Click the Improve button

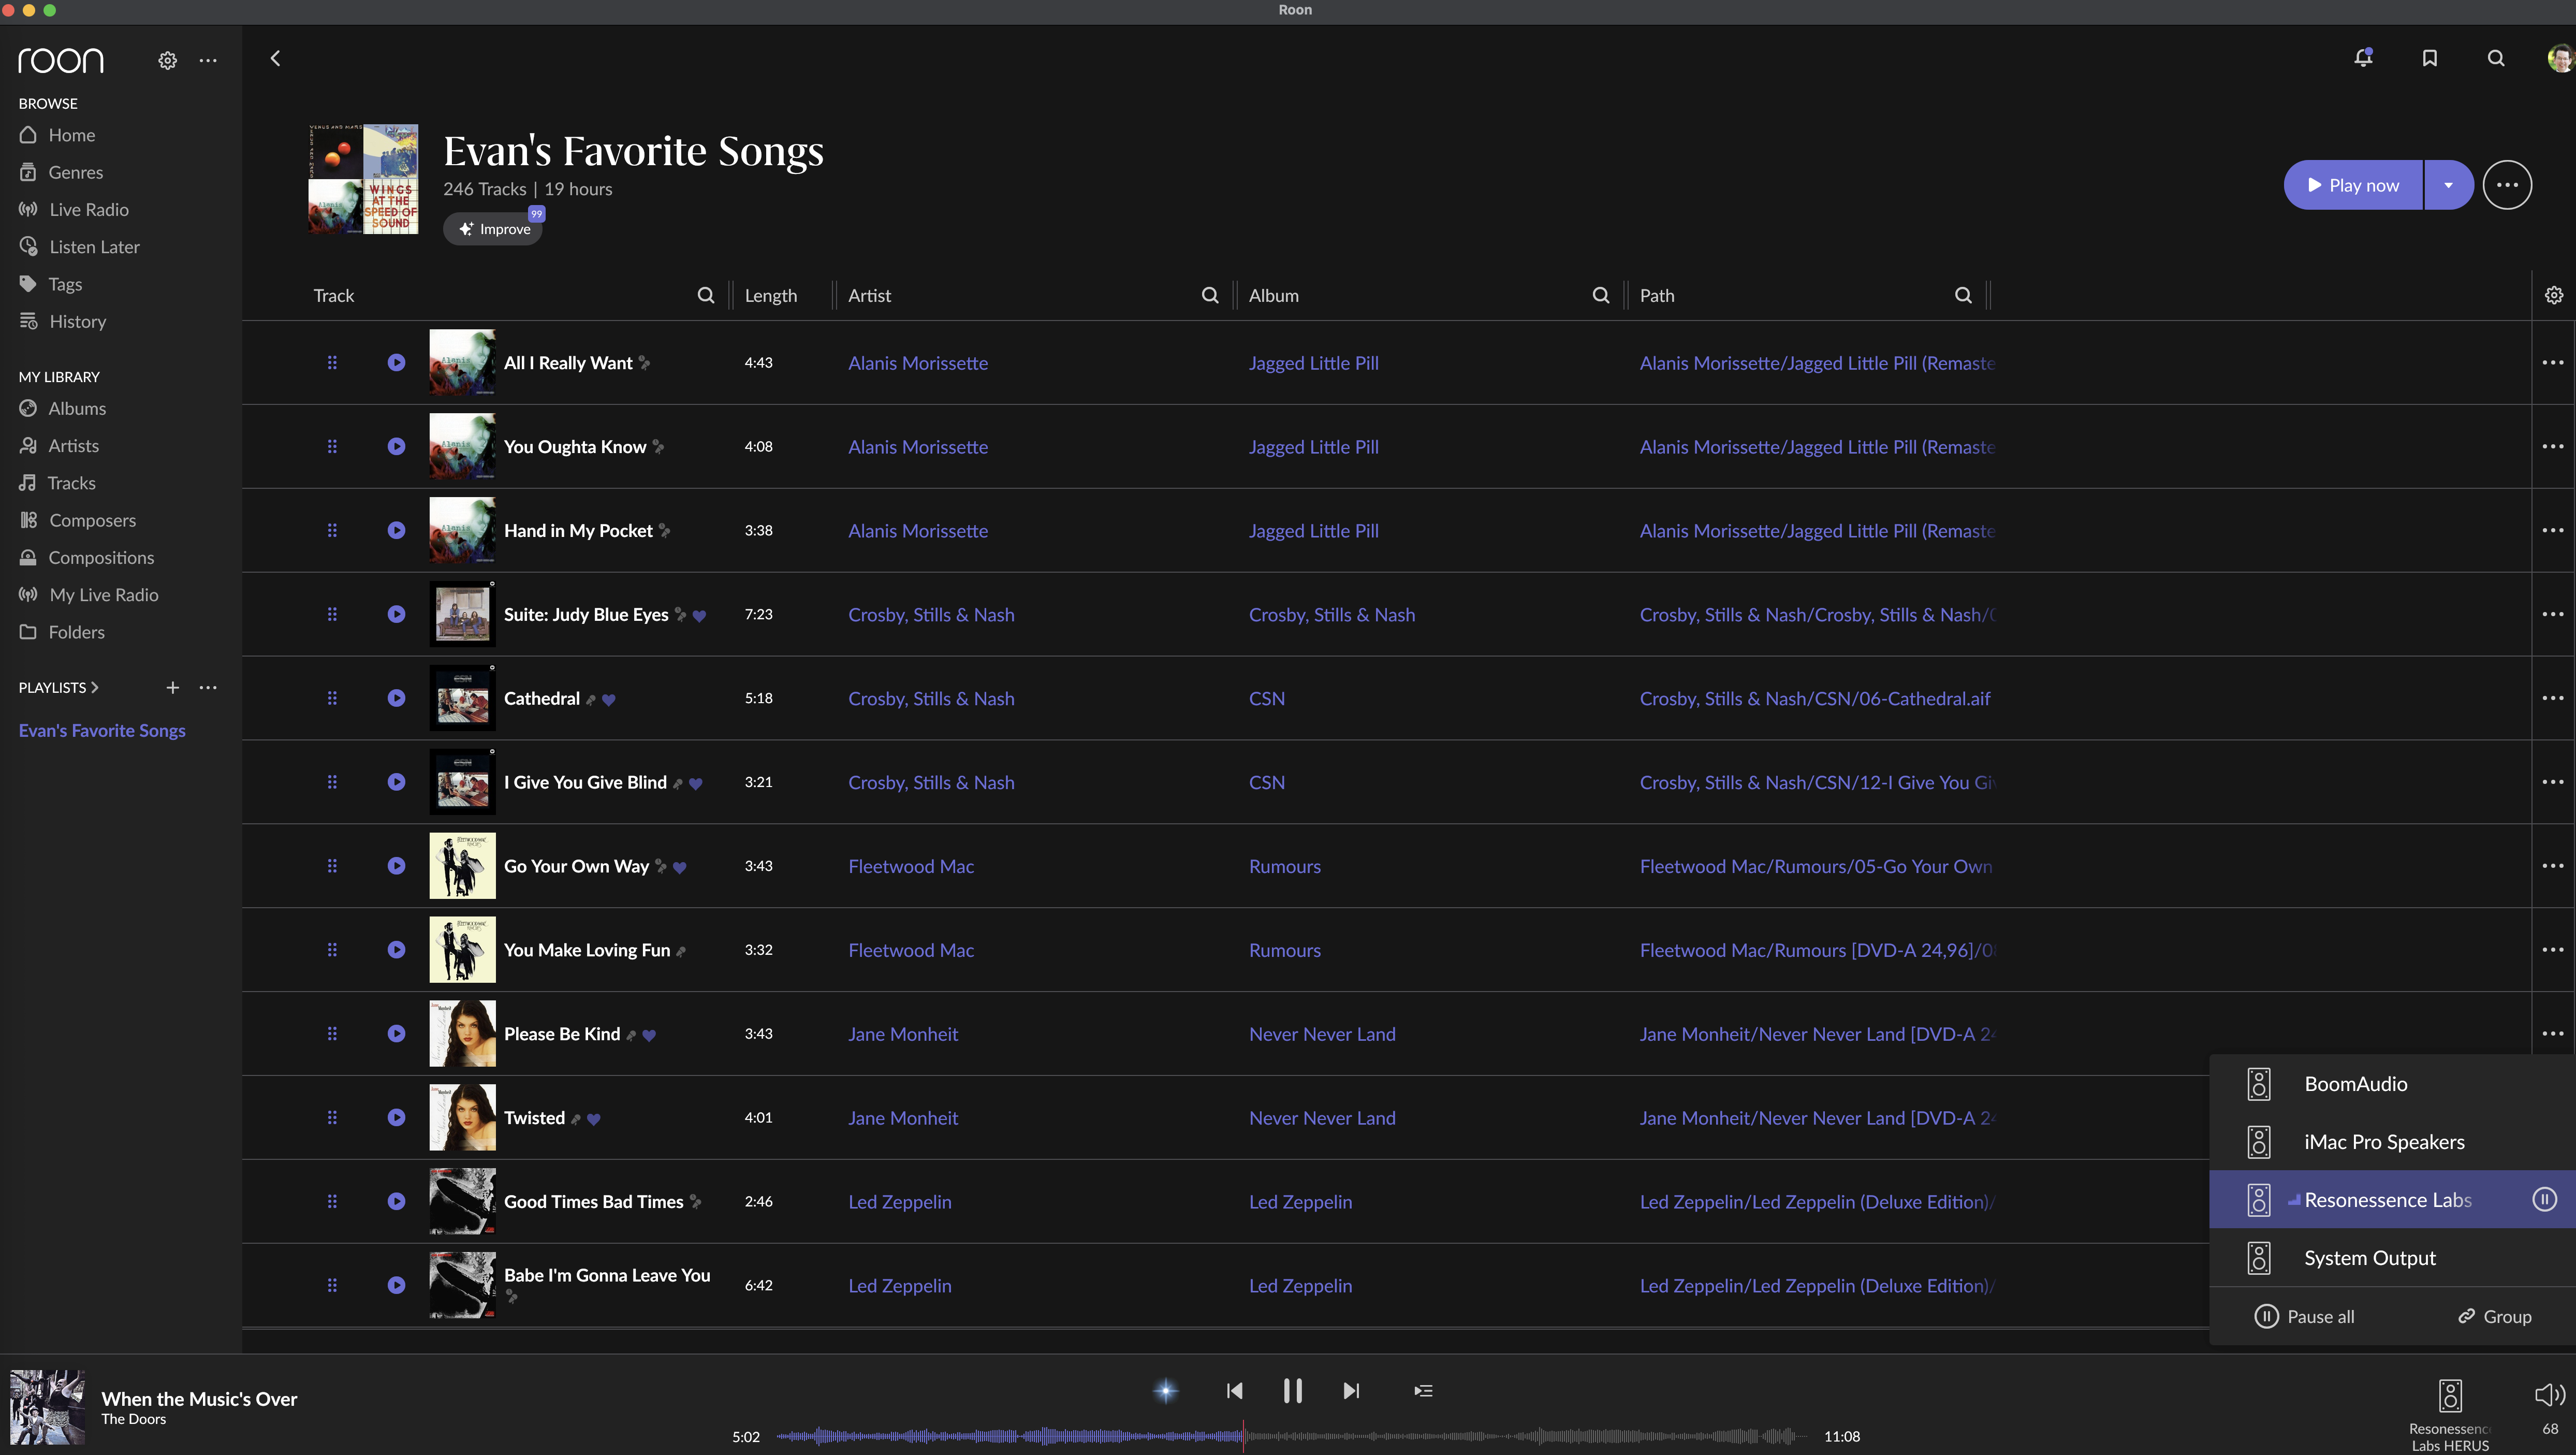coord(493,229)
